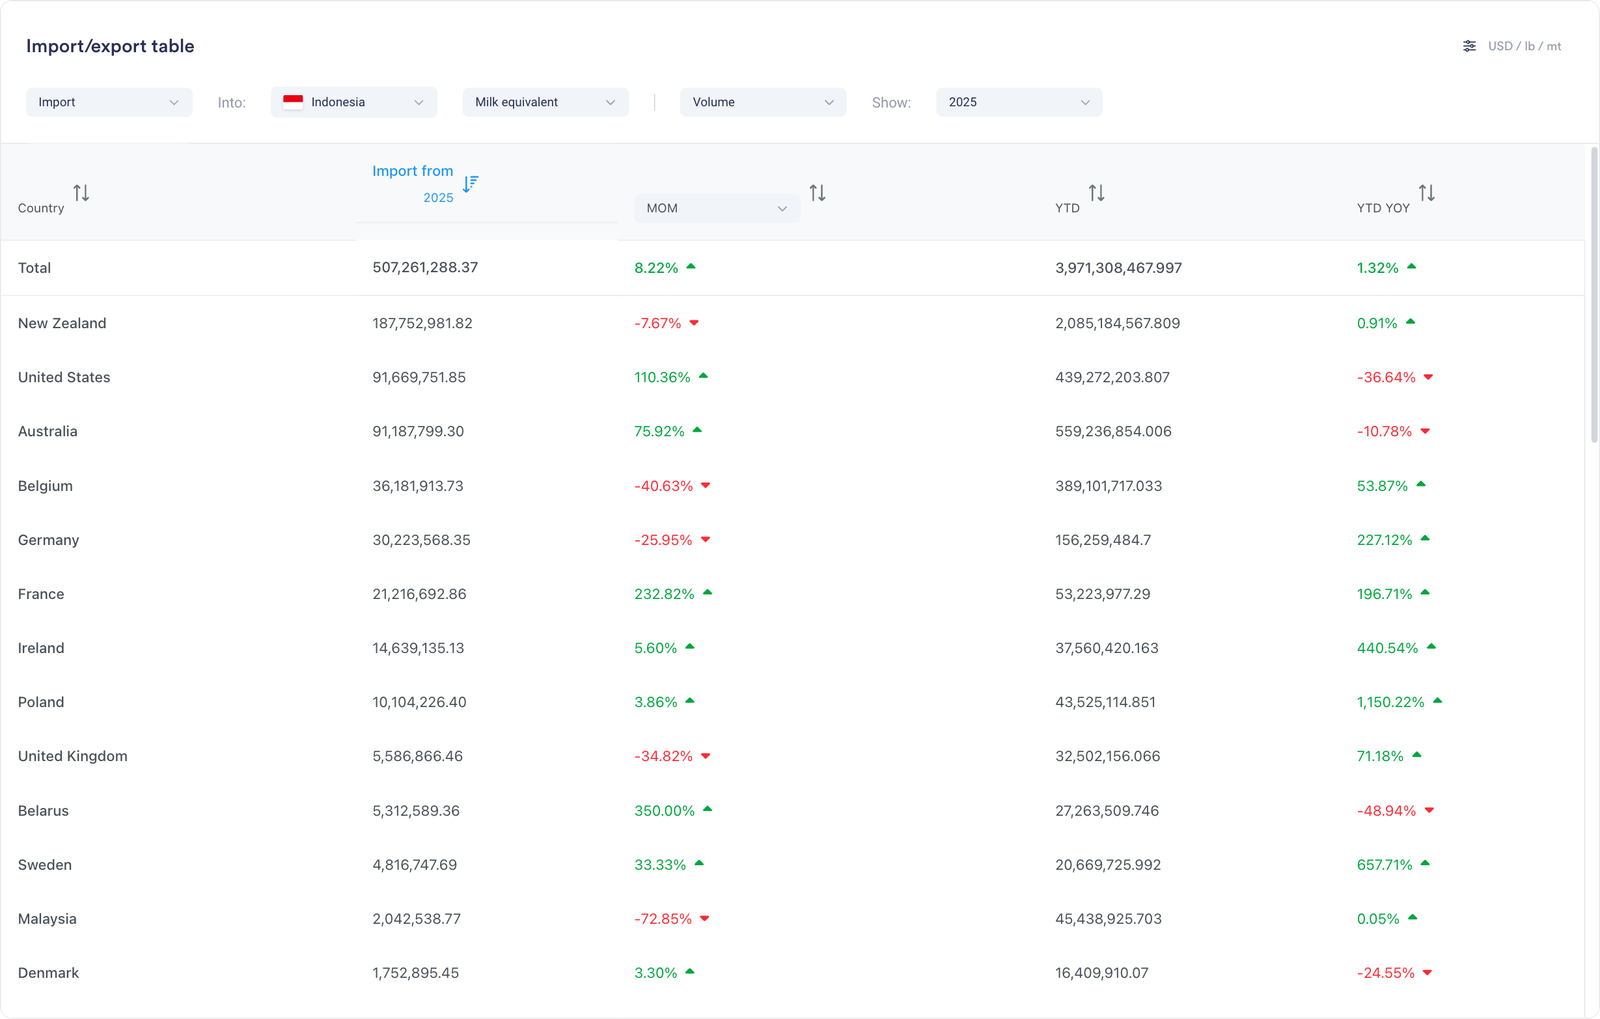Viewport: 1600px width, 1019px height.
Task: Click the Country column sort arrows
Action: point(81,193)
